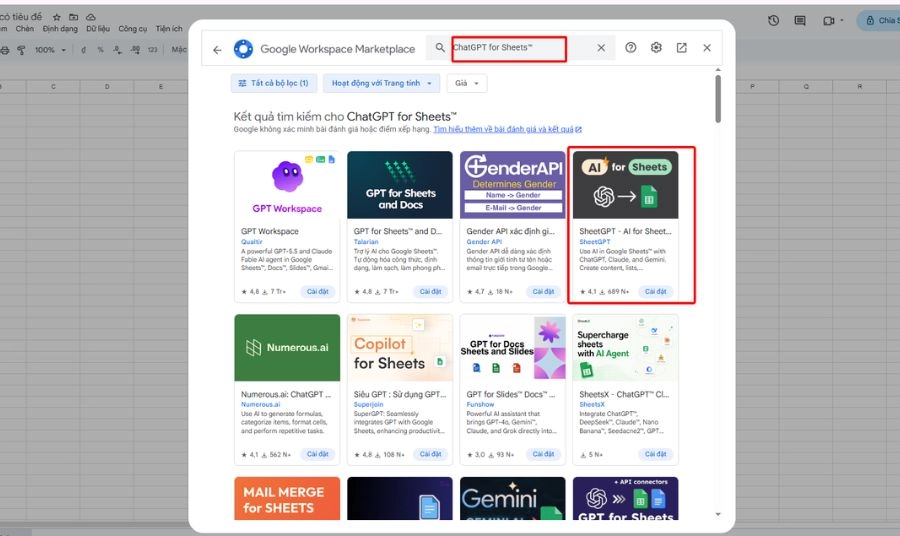Viewport: 900px width, 536px height.
Task: Click the 'SheetGPT - AI for Sheet...' title
Action: (625, 231)
